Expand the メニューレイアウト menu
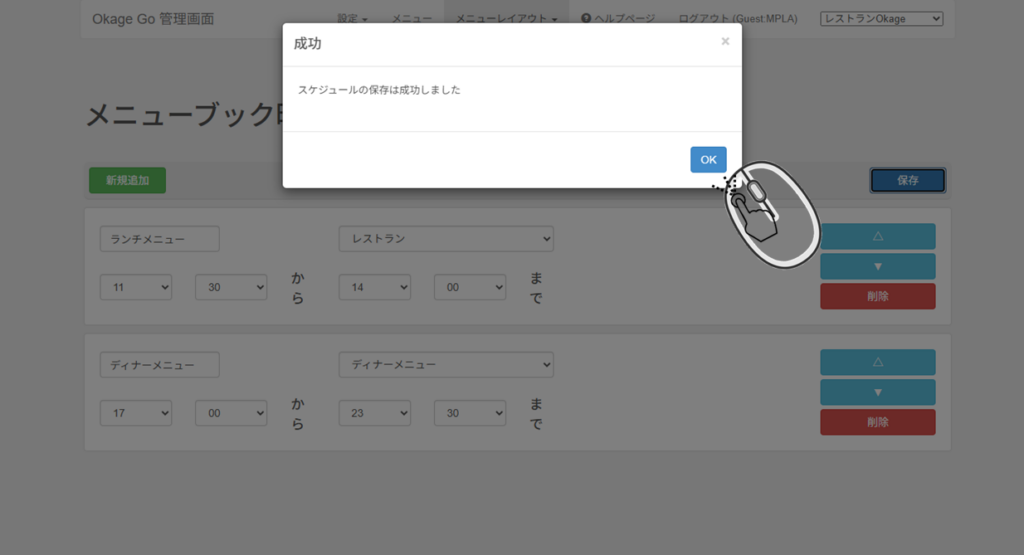 [506, 19]
